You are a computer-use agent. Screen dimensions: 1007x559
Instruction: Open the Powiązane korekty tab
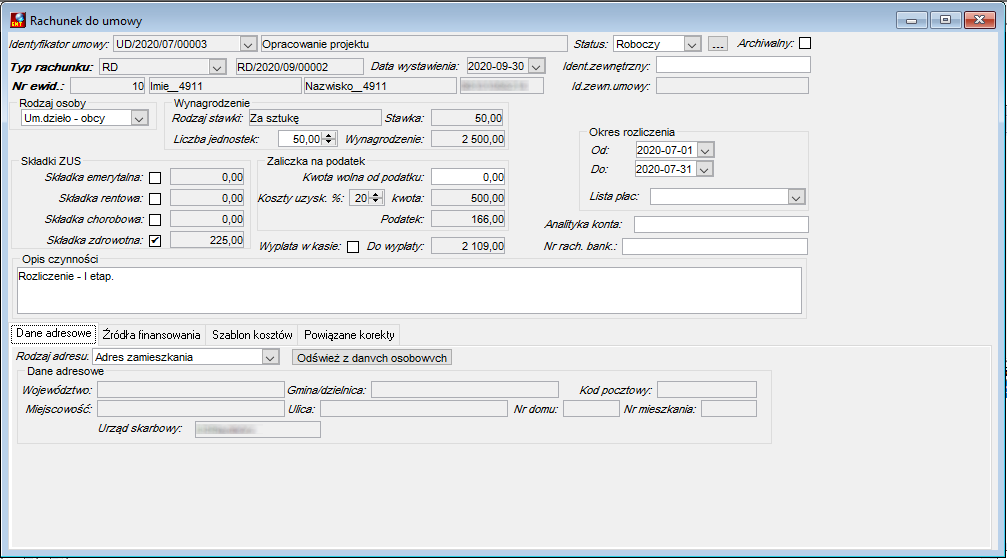[x=349, y=335]
